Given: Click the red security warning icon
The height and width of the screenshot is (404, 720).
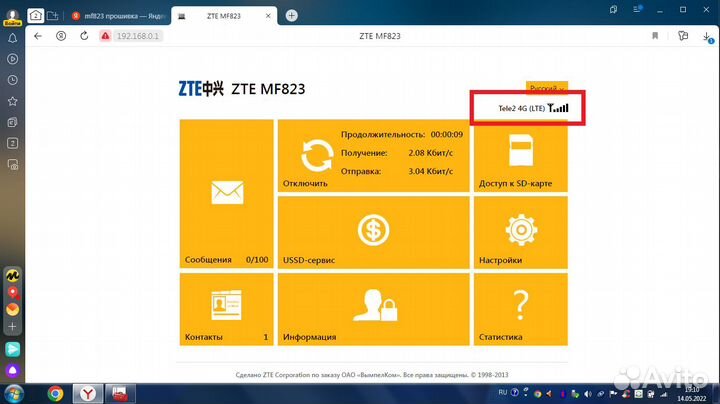Looking at the screenshot, I should [105, 36].
